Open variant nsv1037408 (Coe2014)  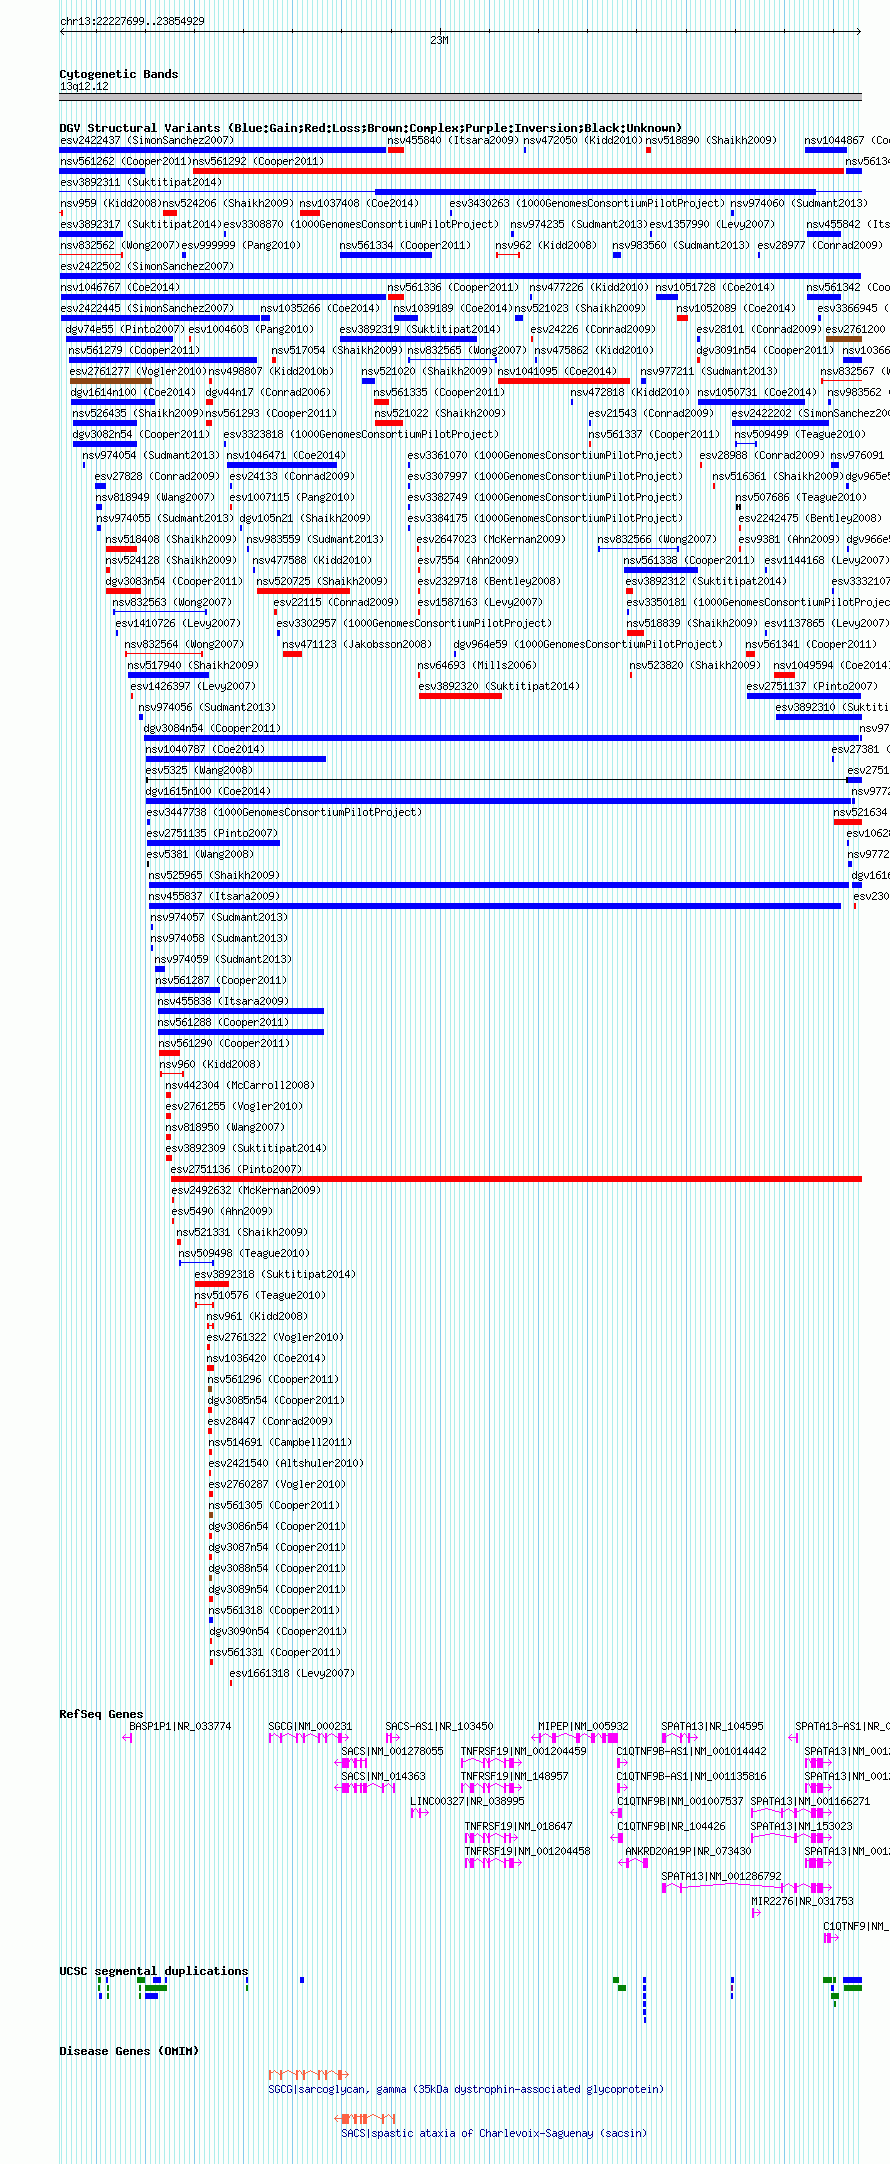pos(359,203)
